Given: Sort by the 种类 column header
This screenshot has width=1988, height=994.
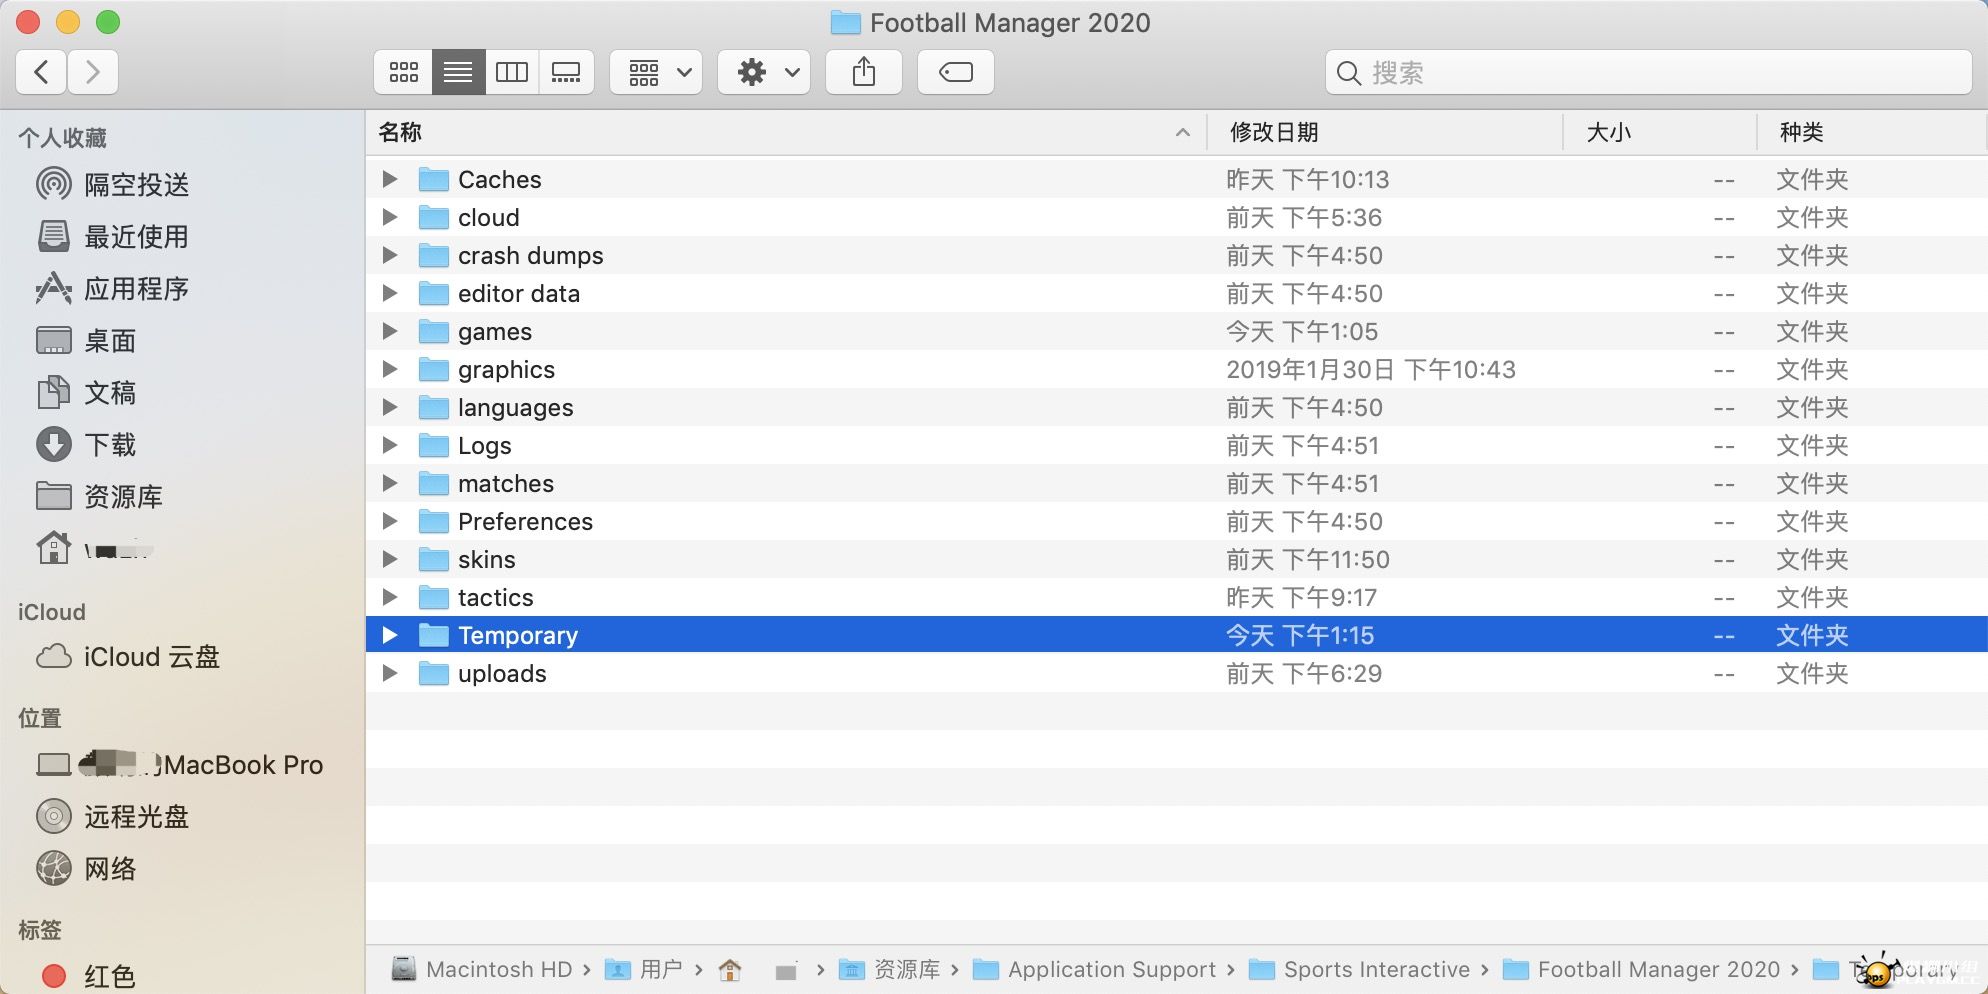Looking at the screenshot, I should point(1872,132).
